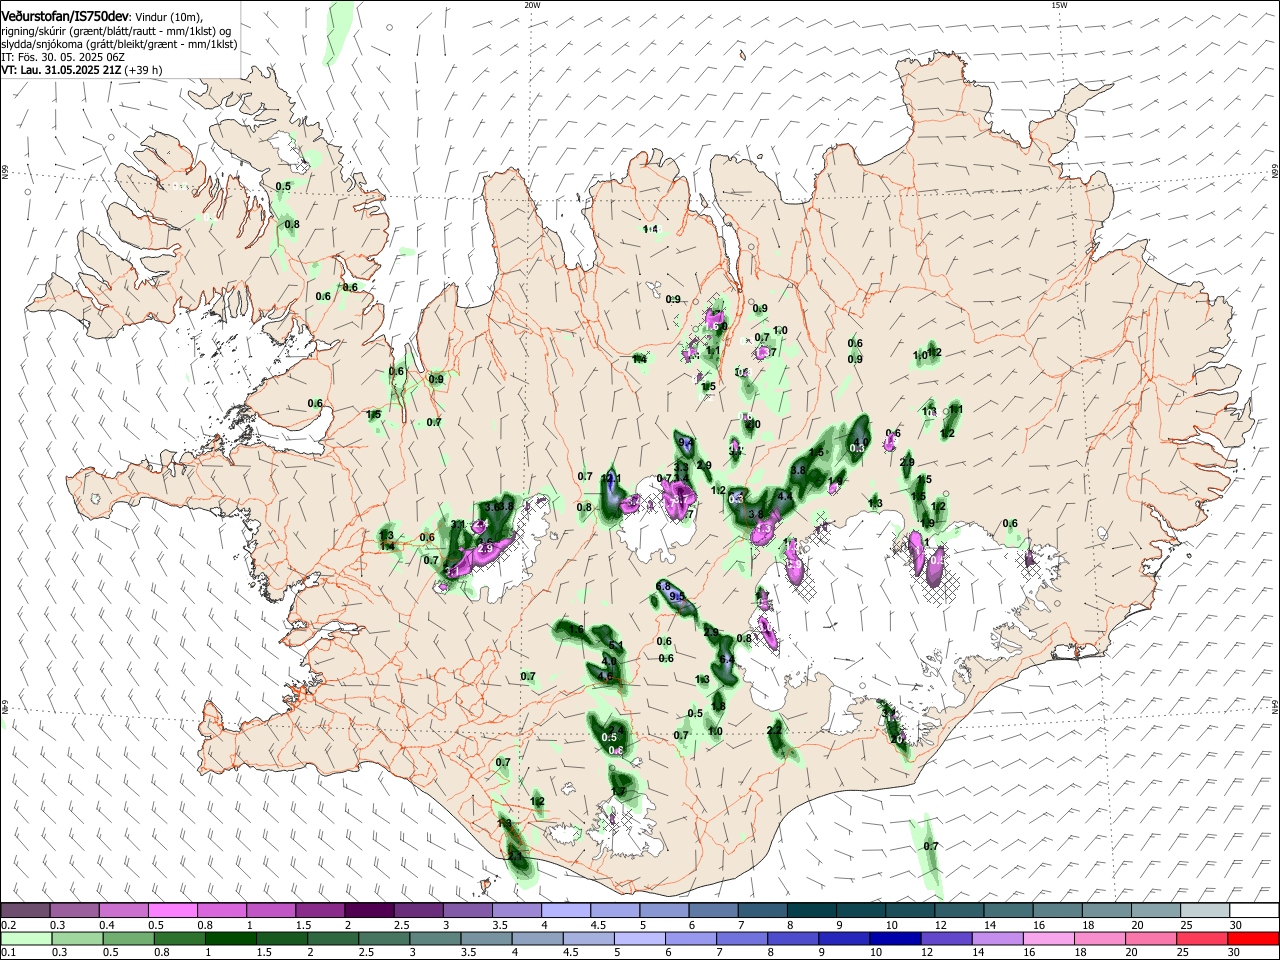Select the '4.6' precipitation value on the map

coord(605,677)
